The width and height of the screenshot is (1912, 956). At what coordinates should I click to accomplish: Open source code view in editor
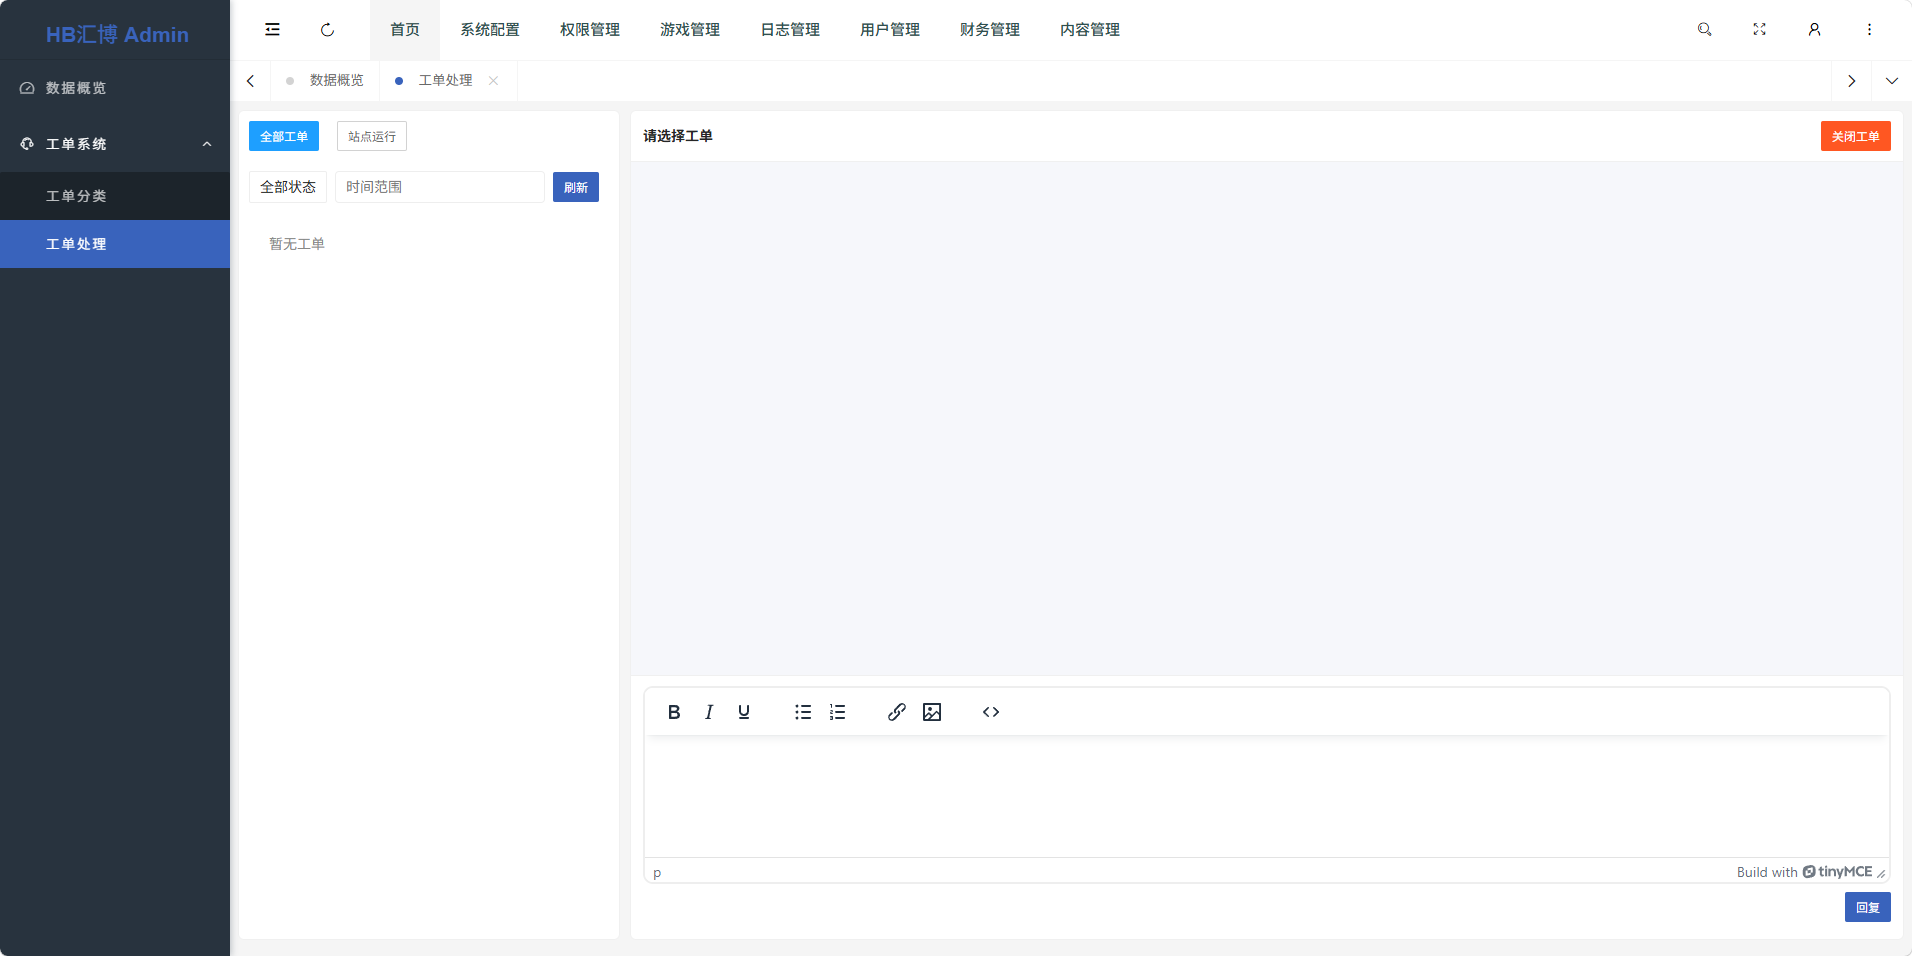tap(991, 712)
